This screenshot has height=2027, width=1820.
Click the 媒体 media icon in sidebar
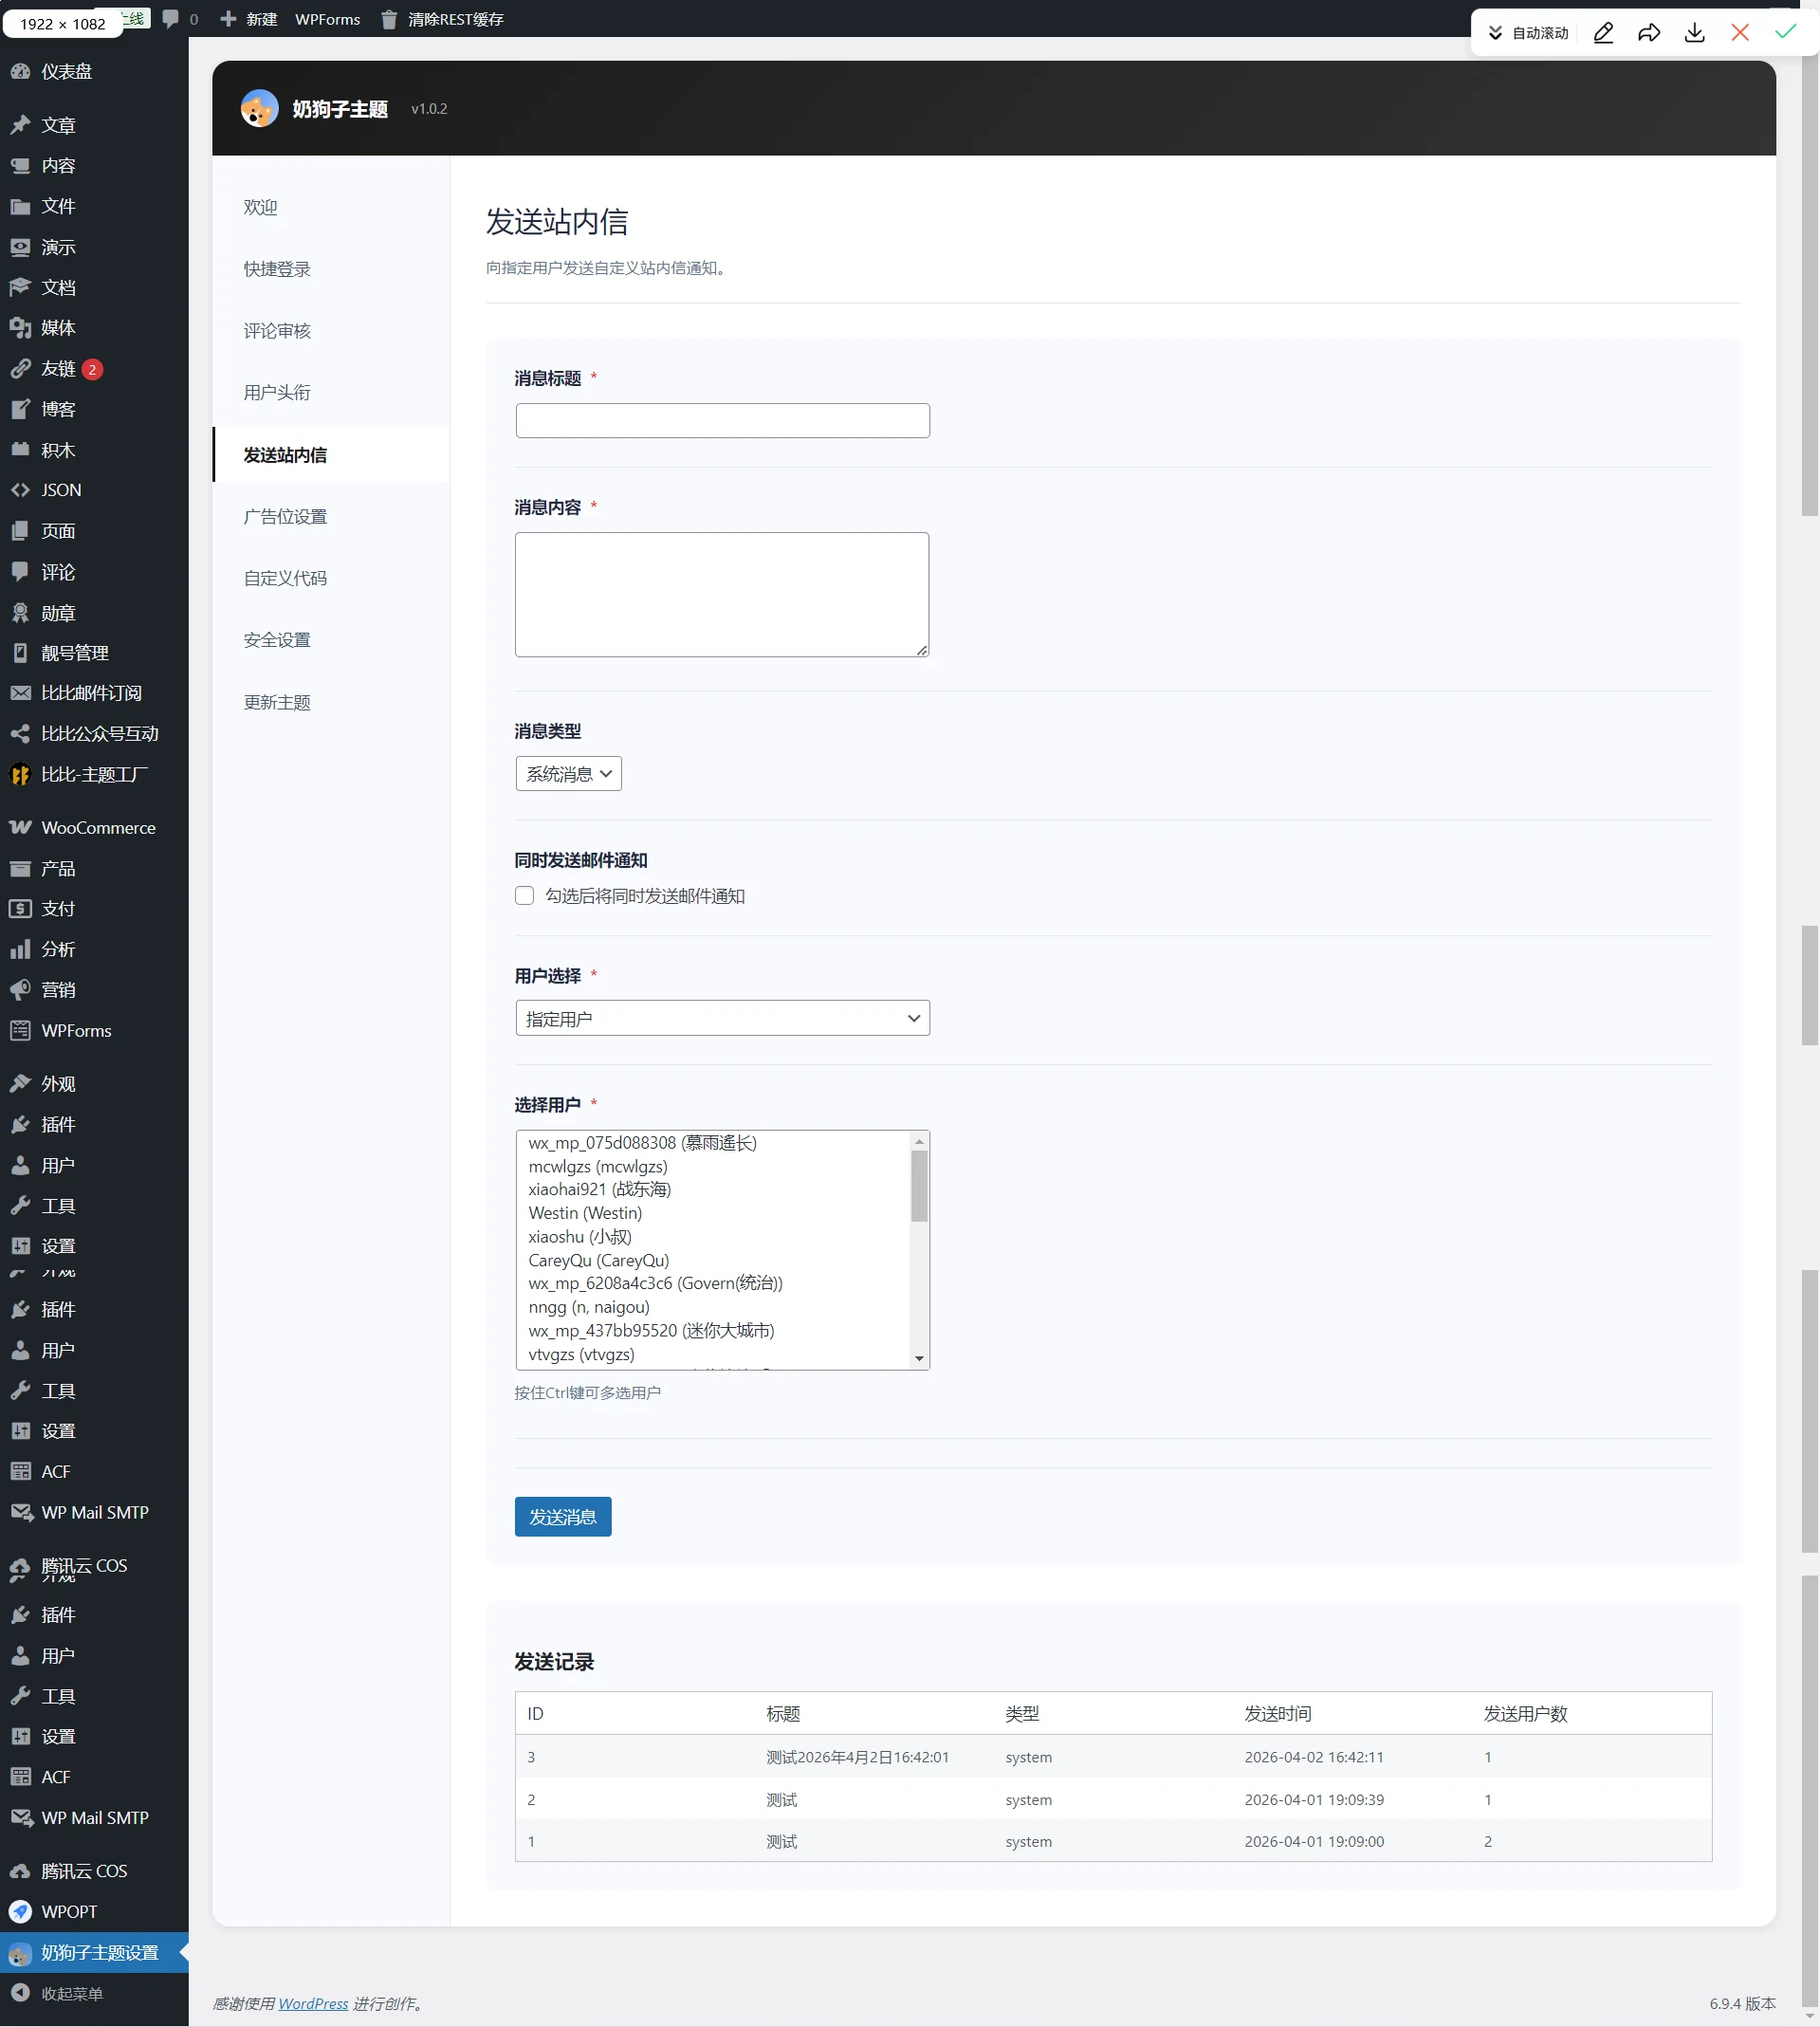pos(20,328)
